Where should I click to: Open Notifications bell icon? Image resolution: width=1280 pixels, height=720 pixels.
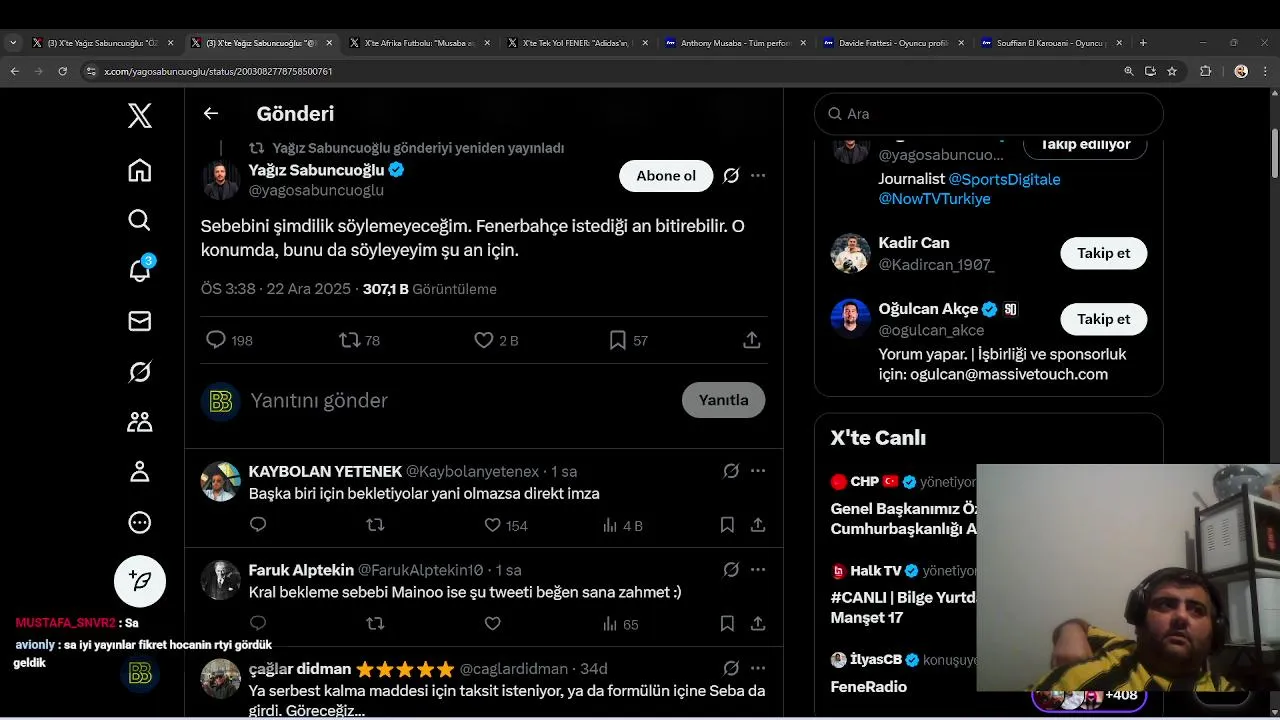click(x=140, y=270)
